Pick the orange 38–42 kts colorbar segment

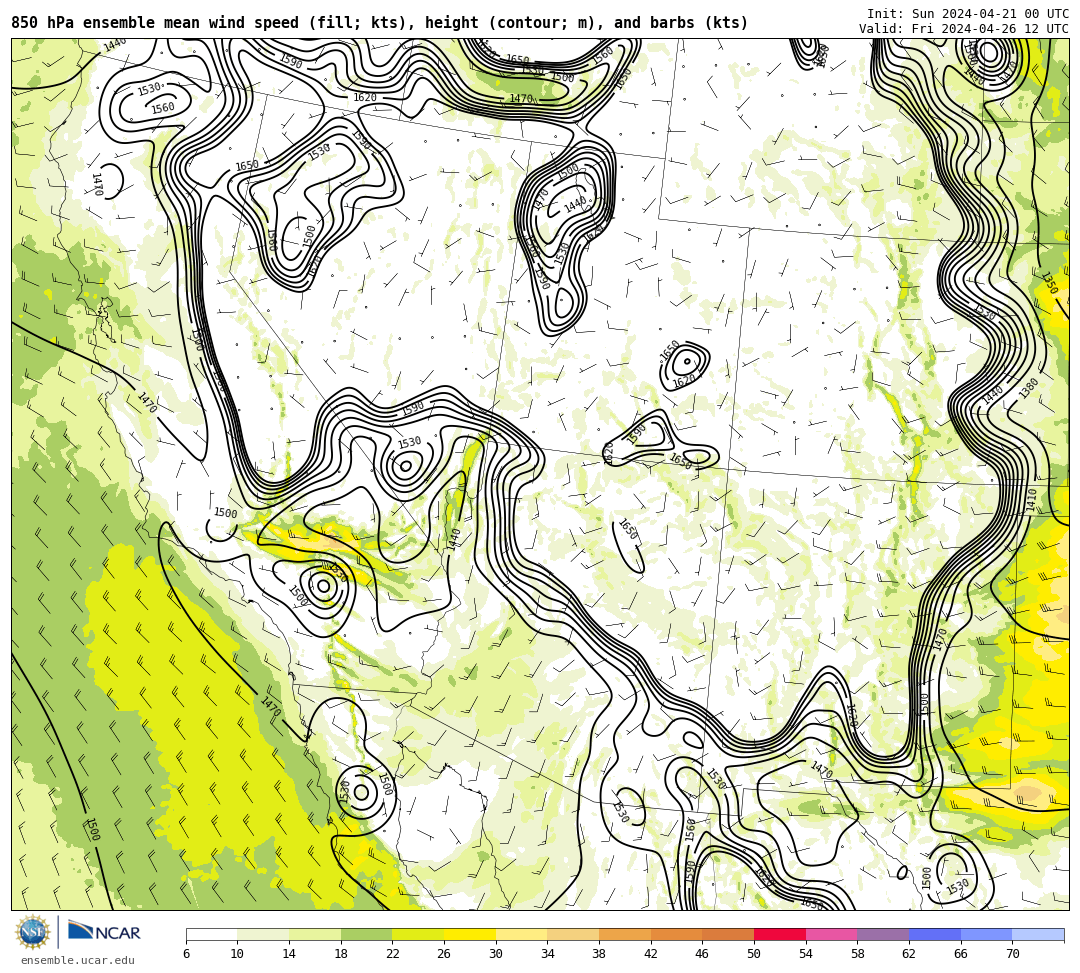[625, 934]
